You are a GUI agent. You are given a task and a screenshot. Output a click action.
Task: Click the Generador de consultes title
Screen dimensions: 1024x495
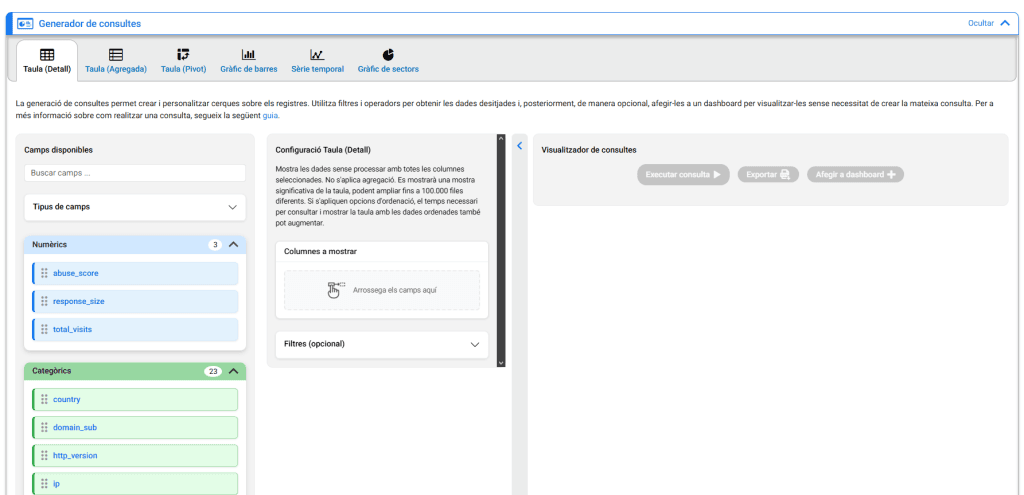89,24
